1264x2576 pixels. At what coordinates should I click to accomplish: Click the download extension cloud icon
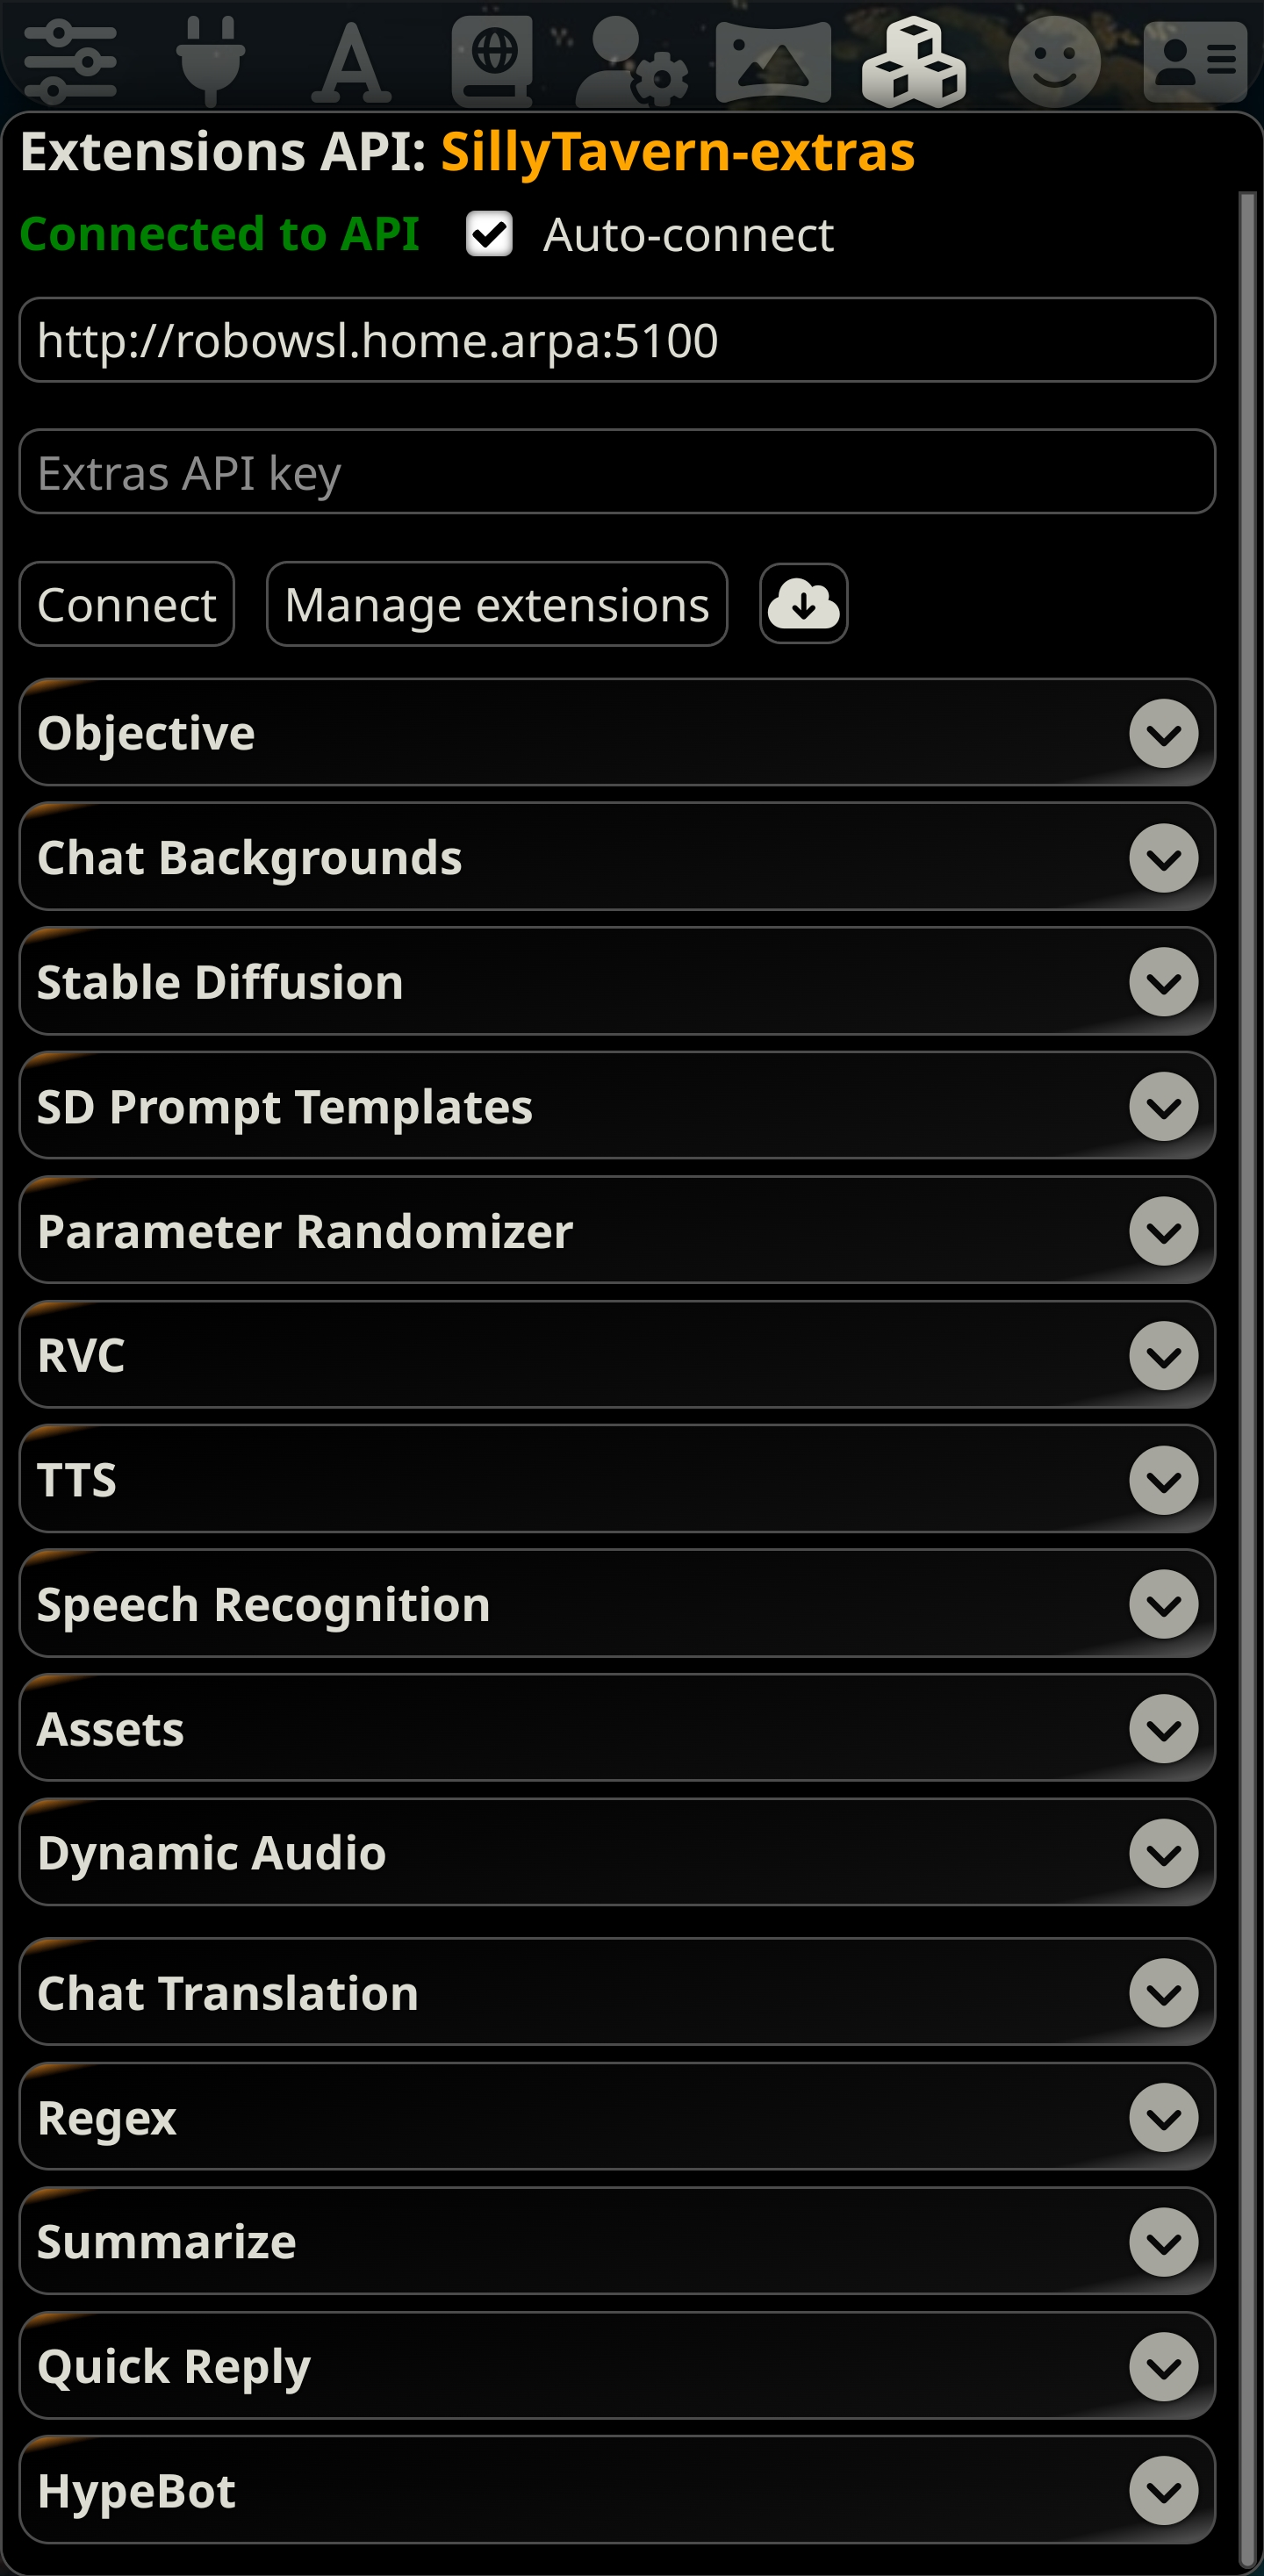803,603
